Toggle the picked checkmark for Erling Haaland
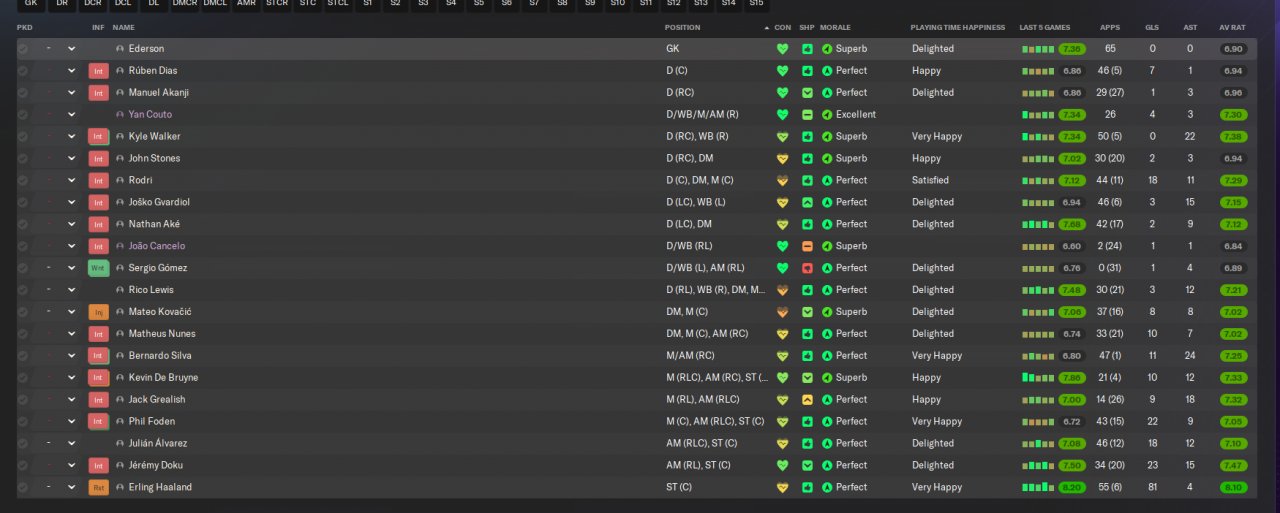The height and width of the screenshot is (513, 1280). pyautogui.click(x=23, y=487)
